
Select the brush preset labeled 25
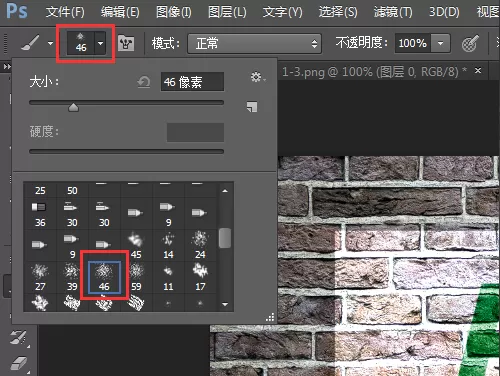coord(40,190)
